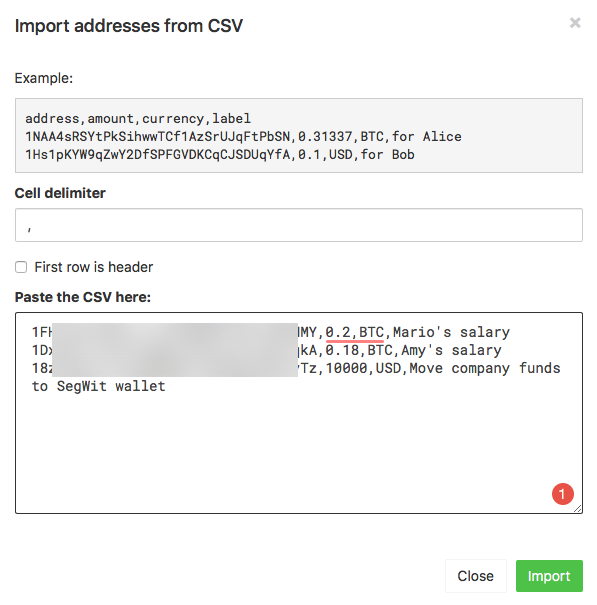Click the Paste the CSV here label

tap(83, 297)
